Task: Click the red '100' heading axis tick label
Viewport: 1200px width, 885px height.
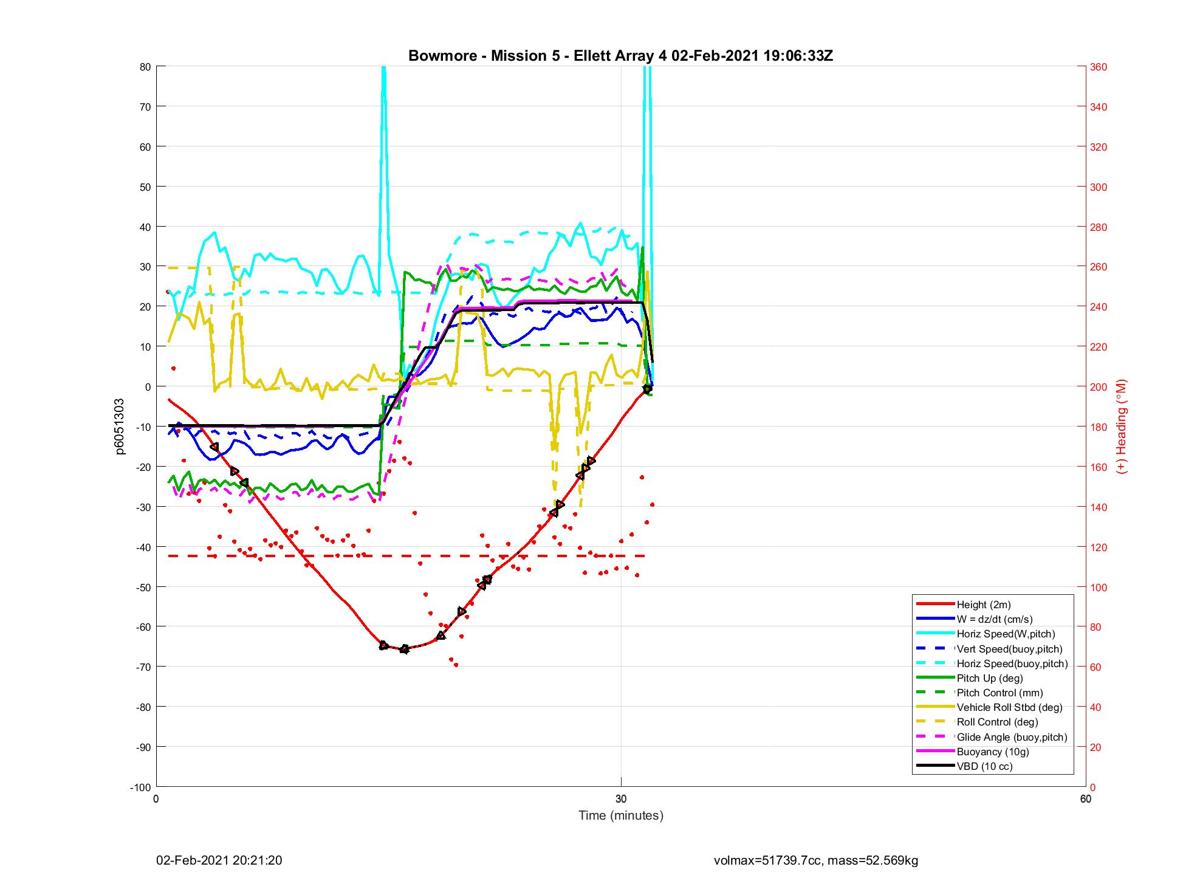Action: [1099, 587]
